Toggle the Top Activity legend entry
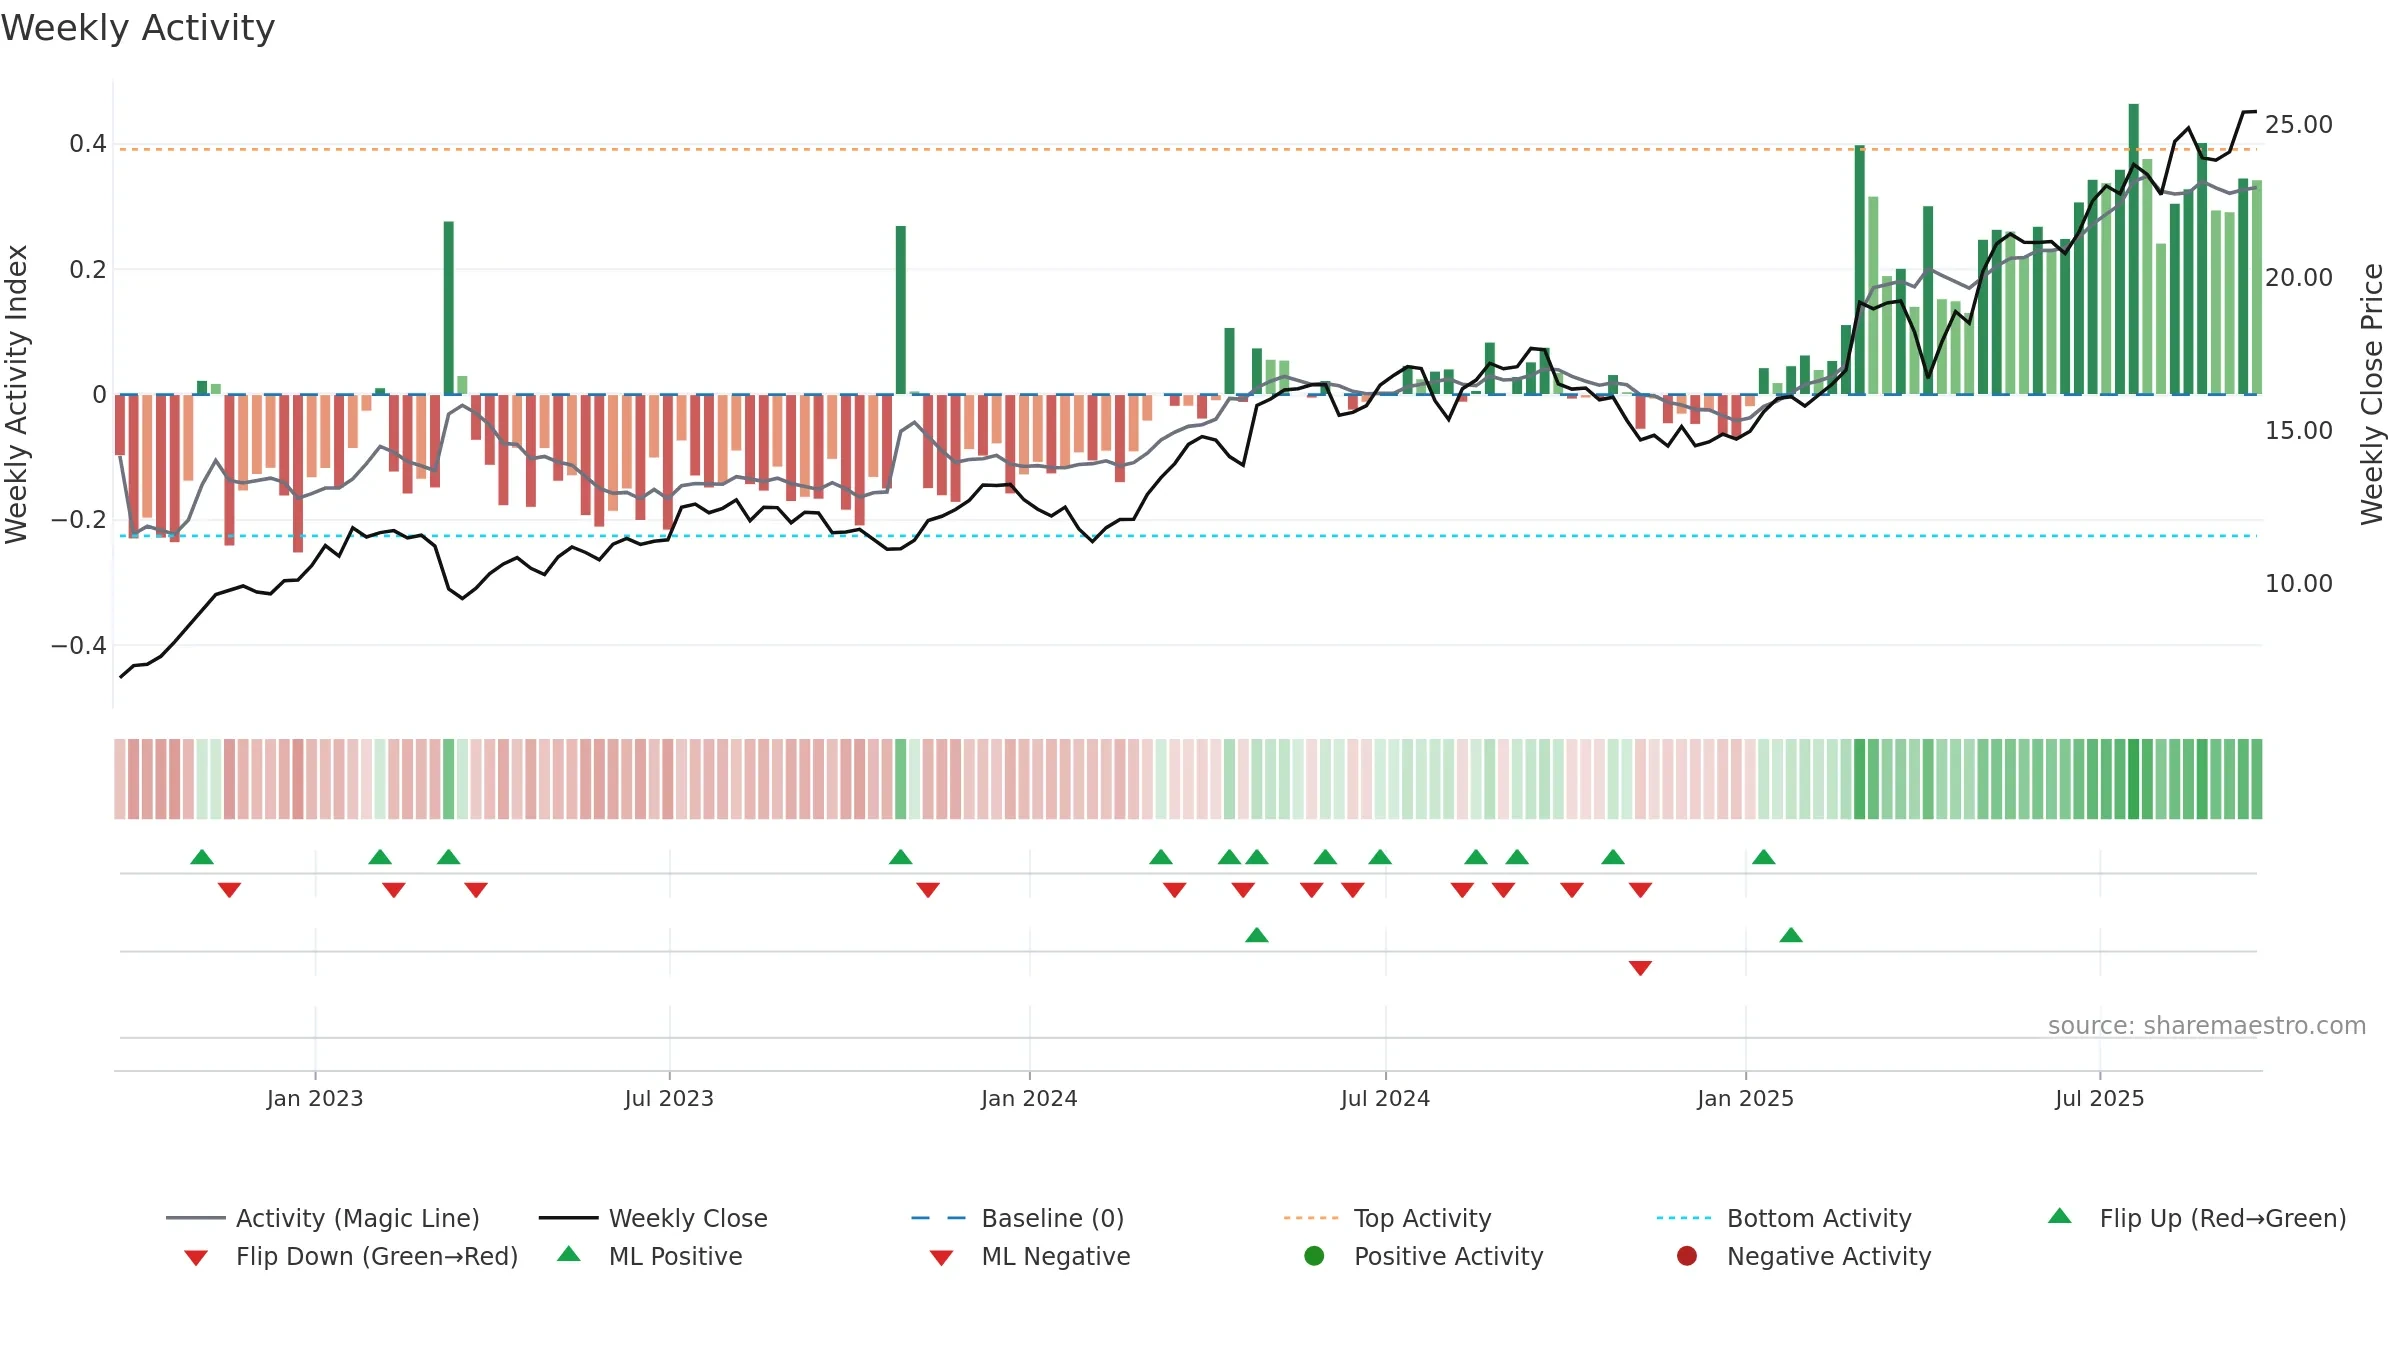 pos(1387,1218)
